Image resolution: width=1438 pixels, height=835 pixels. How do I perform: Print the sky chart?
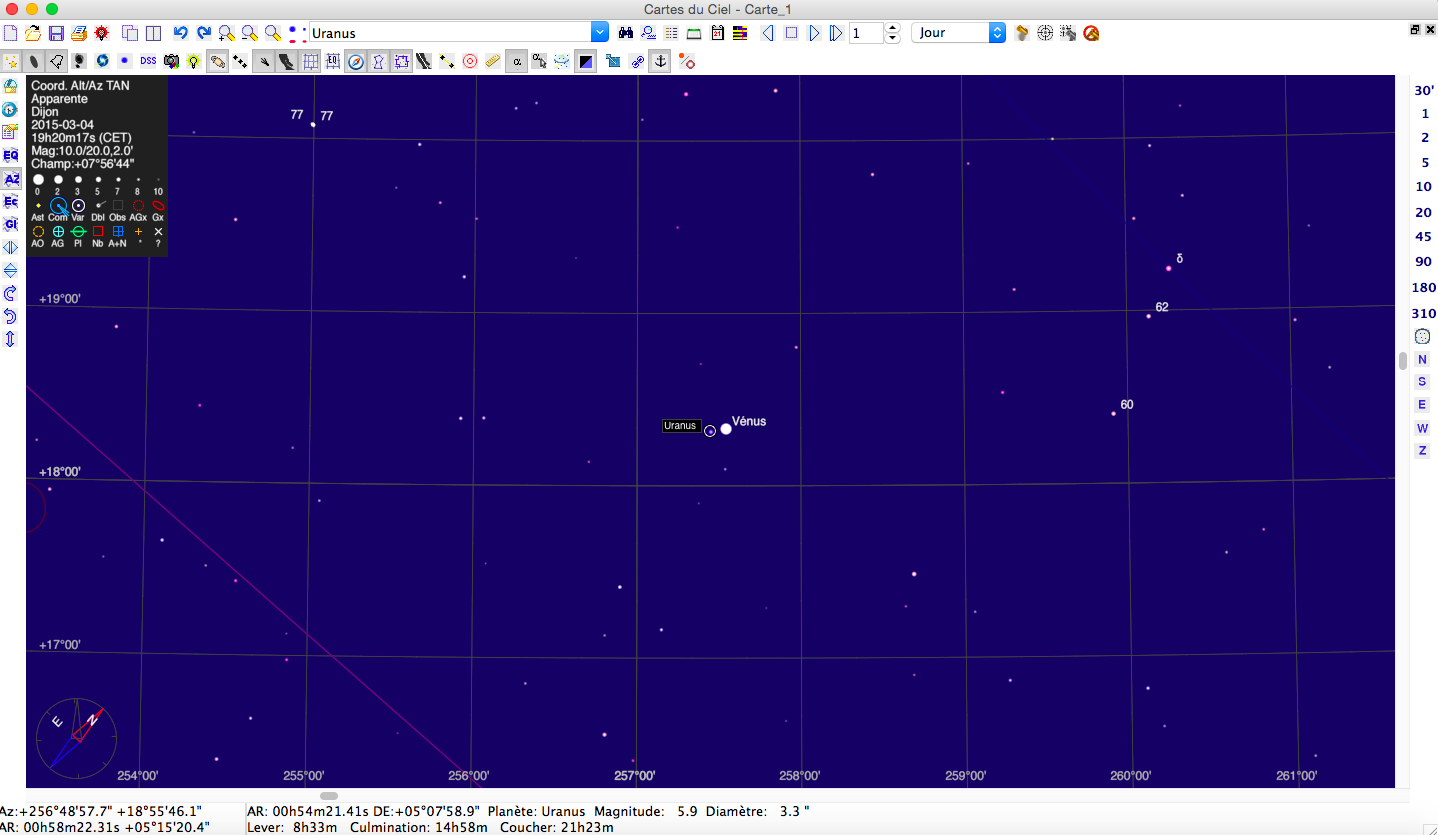click(79, 33)
